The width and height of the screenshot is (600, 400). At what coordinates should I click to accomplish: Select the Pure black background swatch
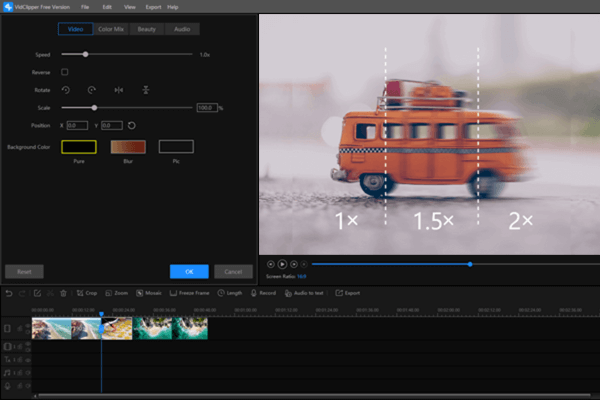pyautogui.click(x=79, y=147)
